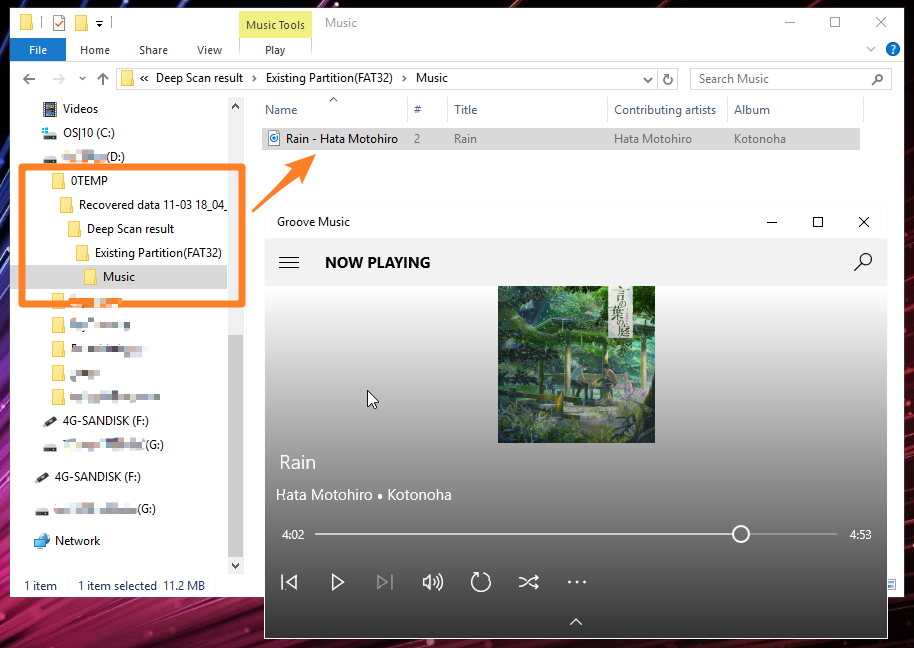Image resolution: width=914 pixels, height=648 pixels.
Task: Skip to previous track in Groove Music
Action: tap(289, 582)
